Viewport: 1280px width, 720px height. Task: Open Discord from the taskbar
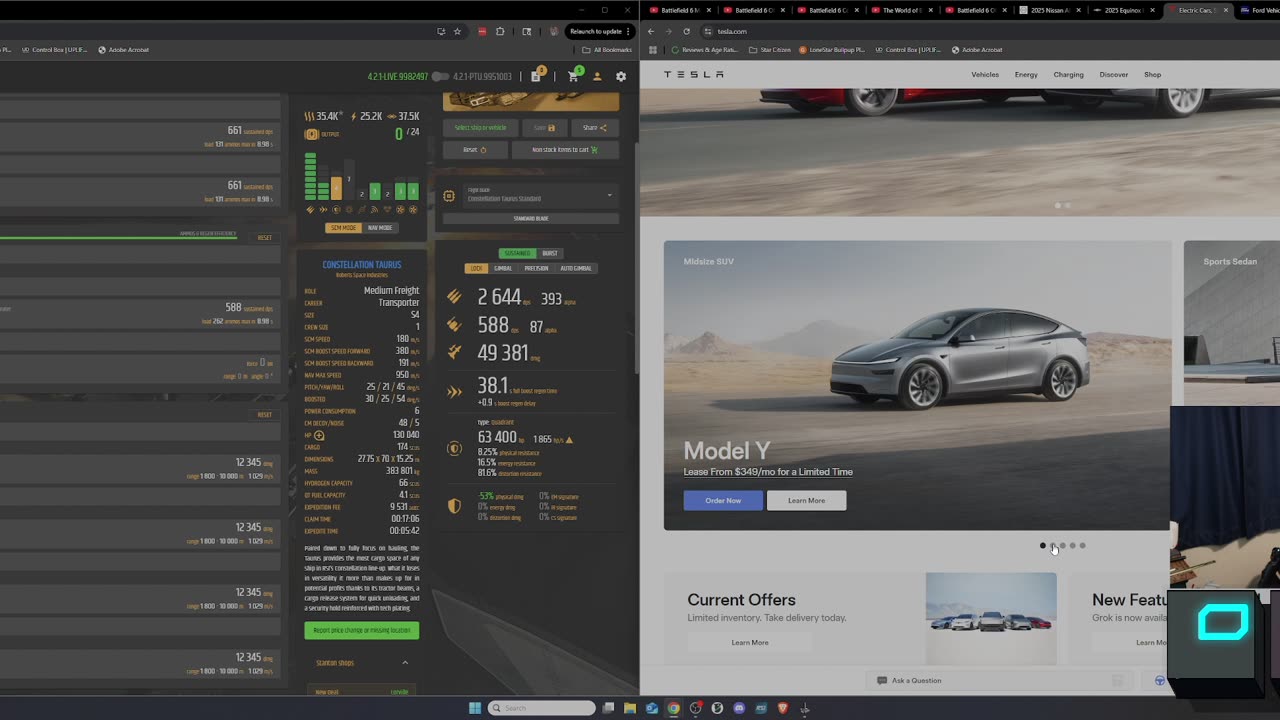point(739,708)
